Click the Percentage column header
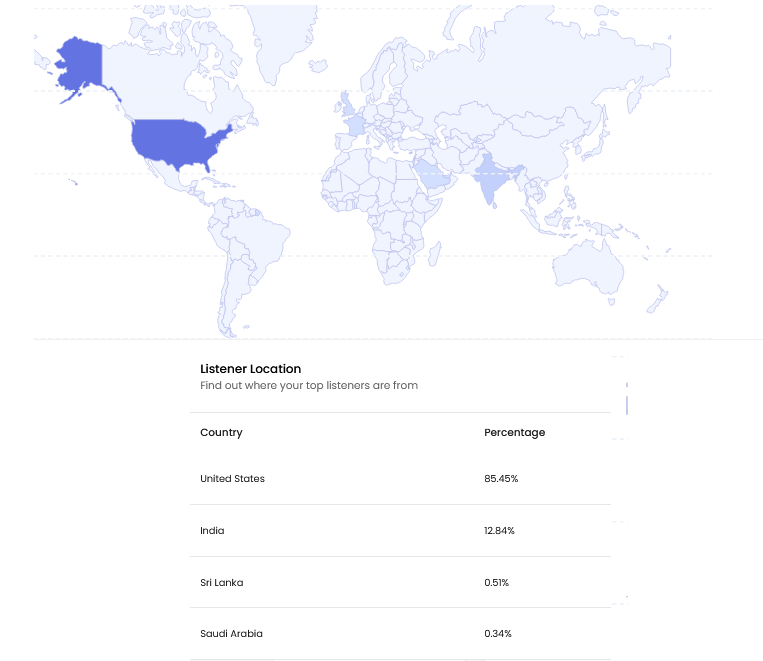 coord(514,432)
